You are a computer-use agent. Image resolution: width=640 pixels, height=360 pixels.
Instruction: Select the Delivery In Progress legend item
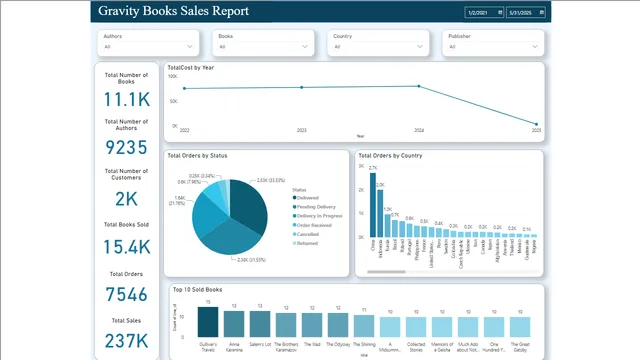(317, 216)
